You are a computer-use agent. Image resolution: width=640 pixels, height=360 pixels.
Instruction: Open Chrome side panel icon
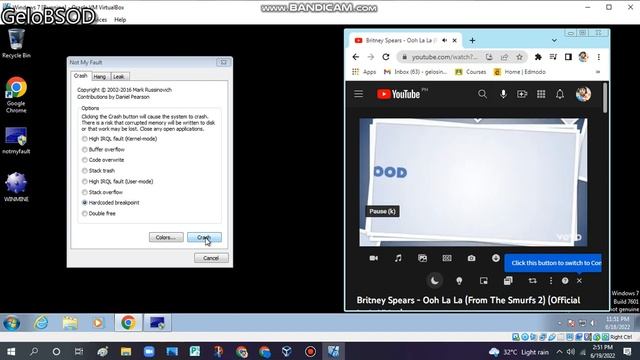[x=568, y=57]
